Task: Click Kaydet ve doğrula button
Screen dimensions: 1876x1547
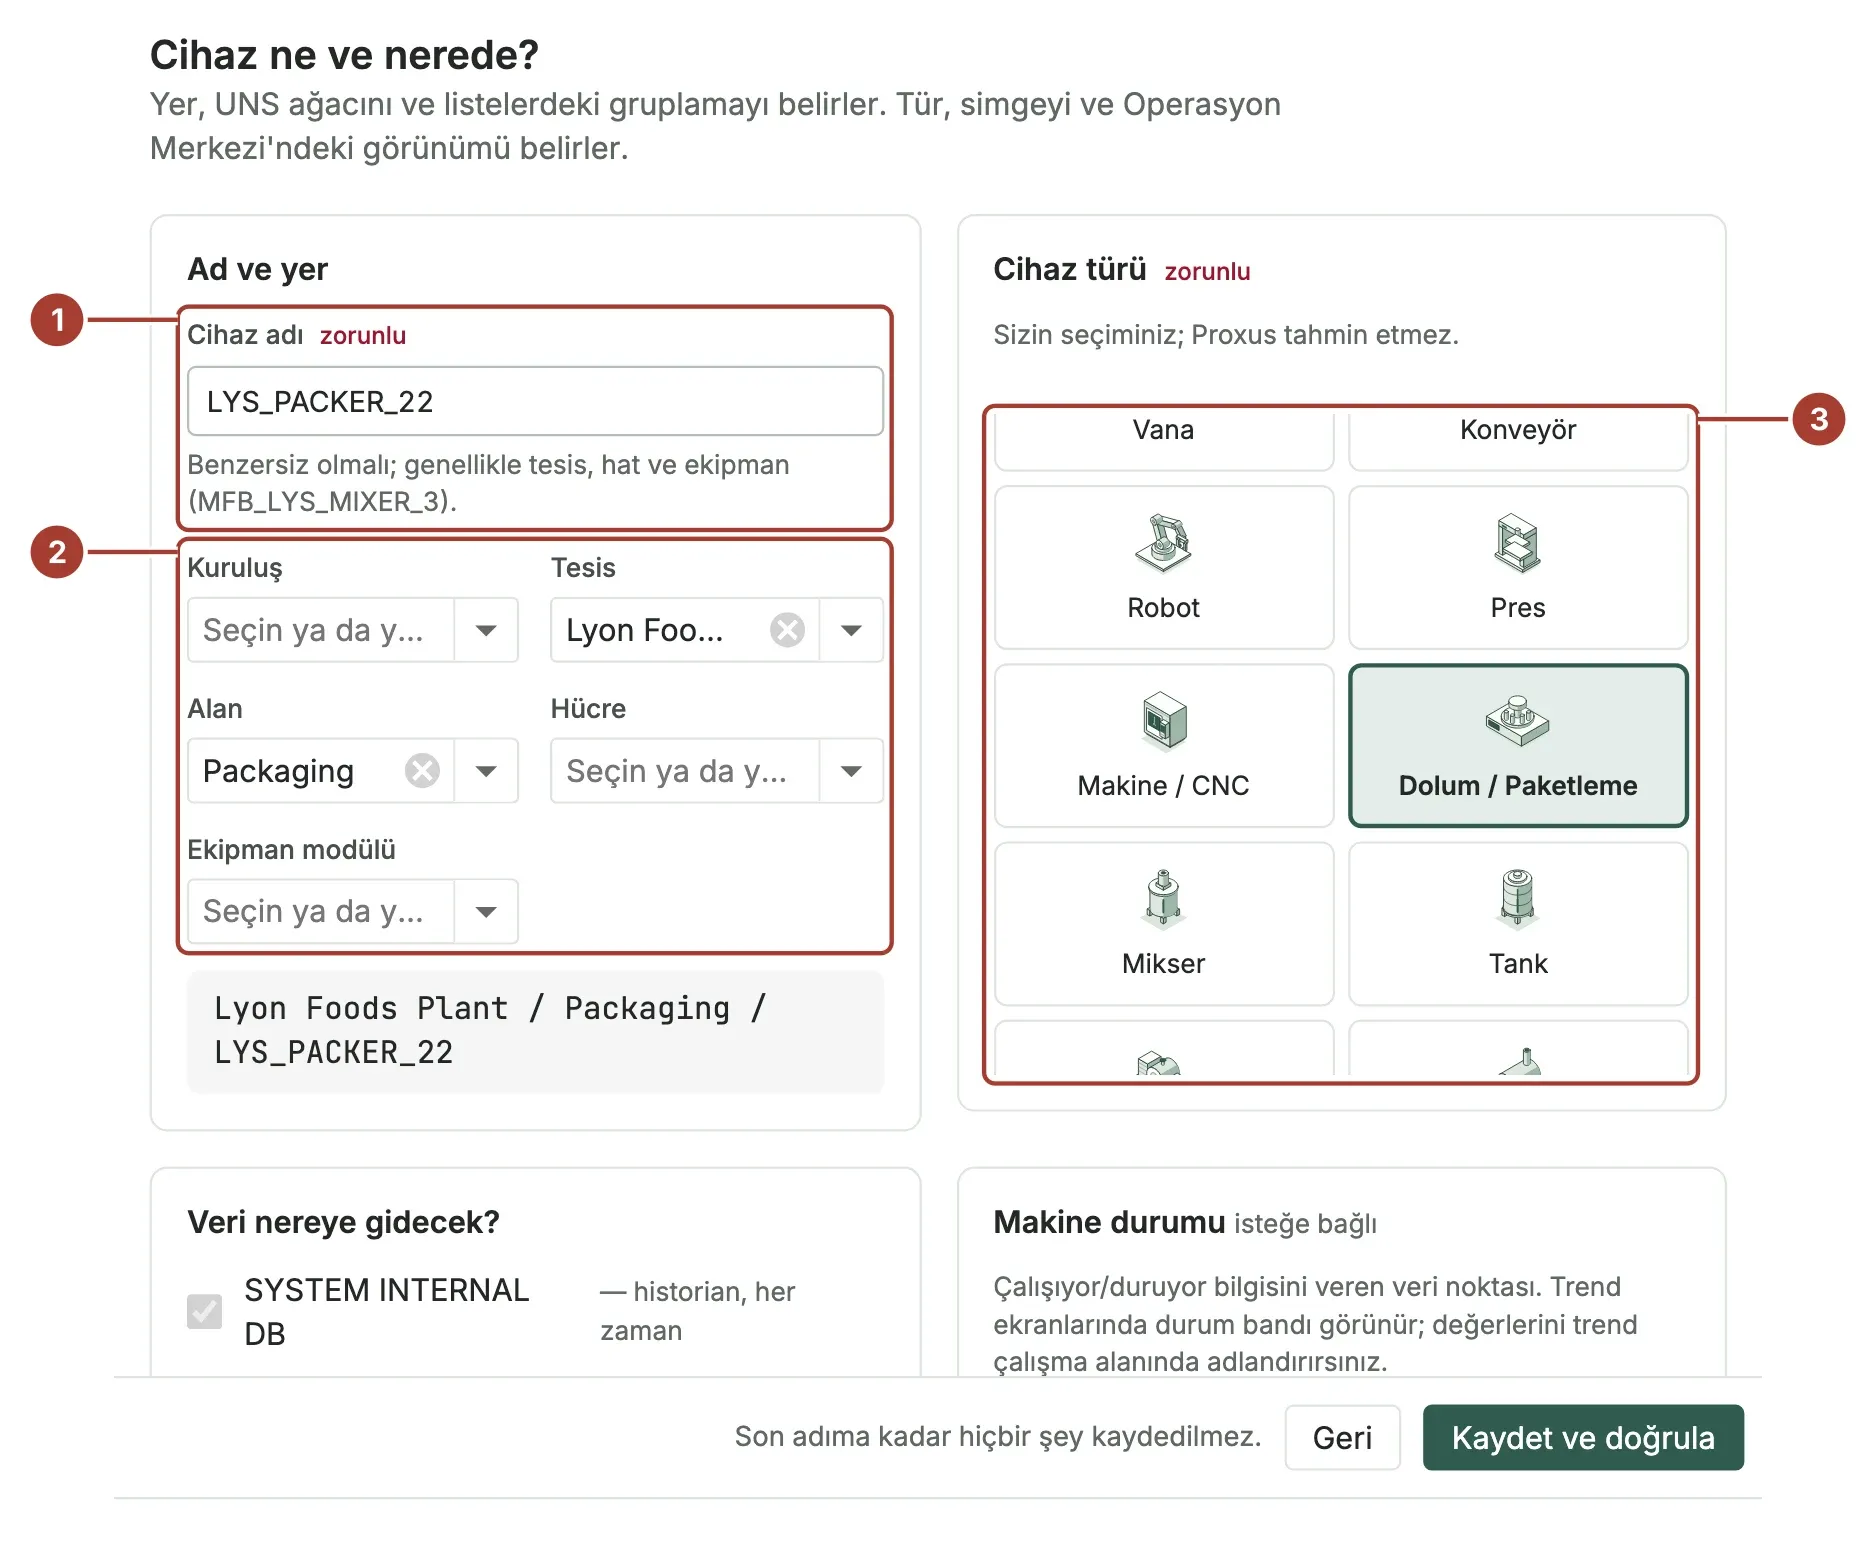Action: tap(1583, 1437)
